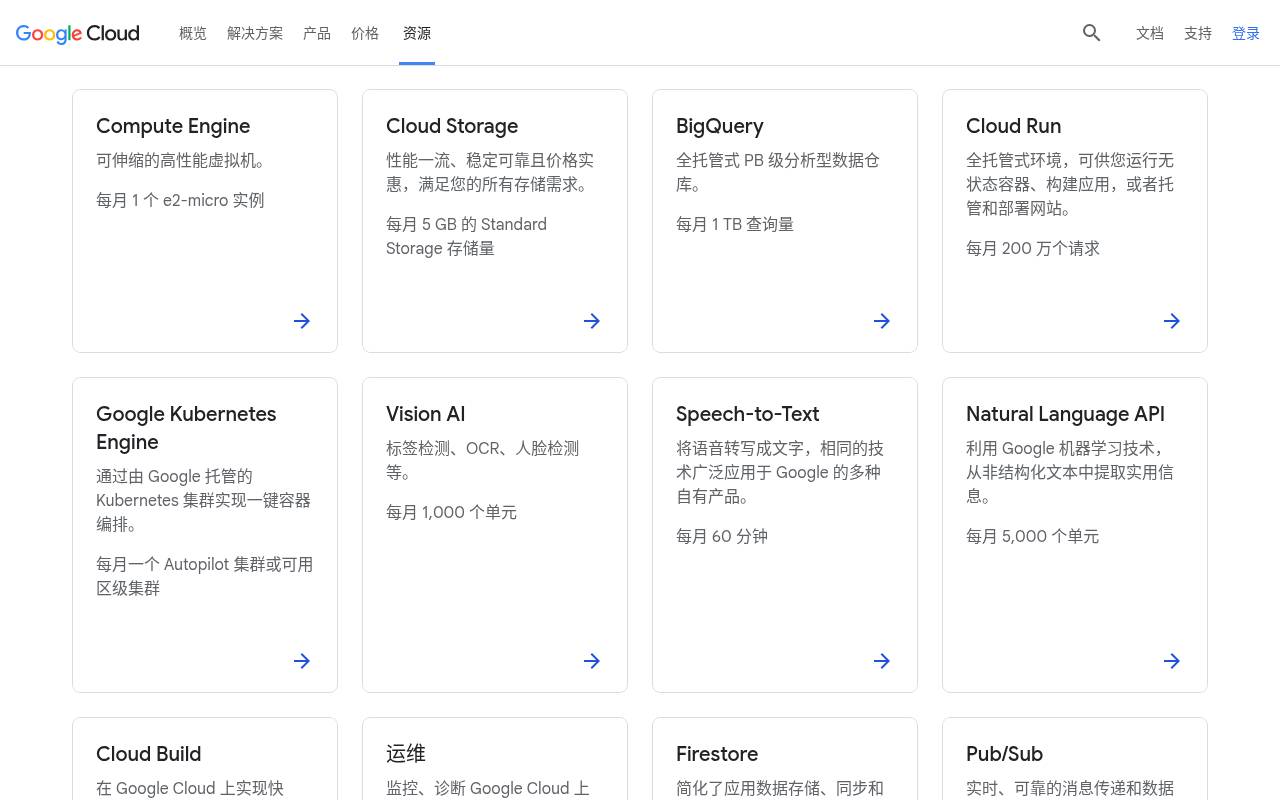Open Google Kubernetes Engine heading

coord(186,428)
